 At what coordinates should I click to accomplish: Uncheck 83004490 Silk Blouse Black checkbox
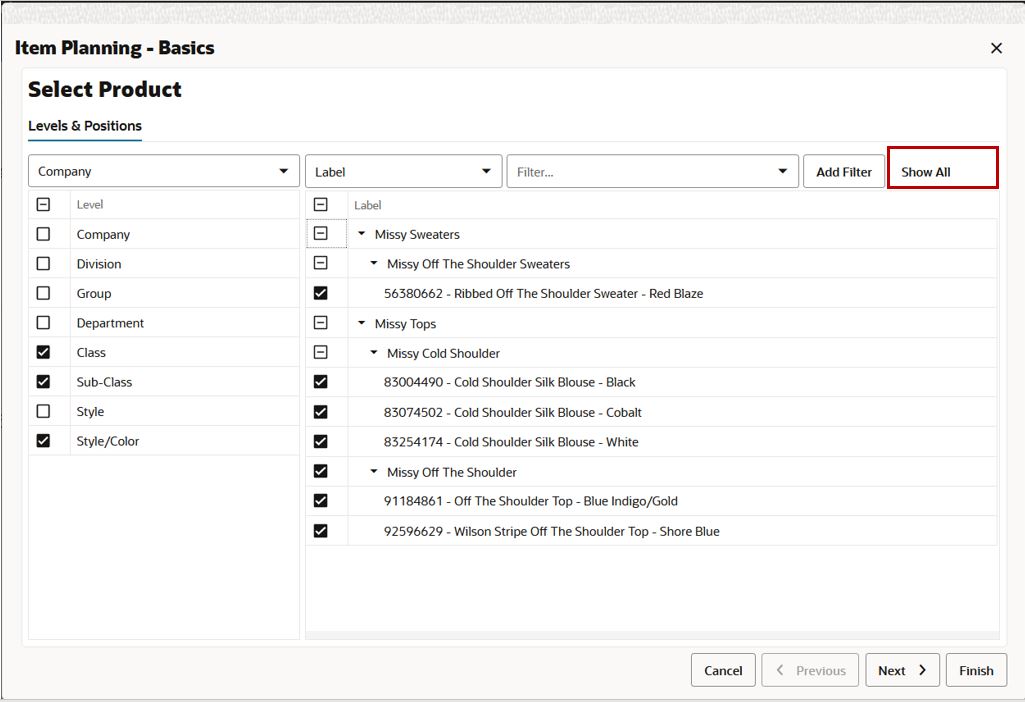point(320,382)
